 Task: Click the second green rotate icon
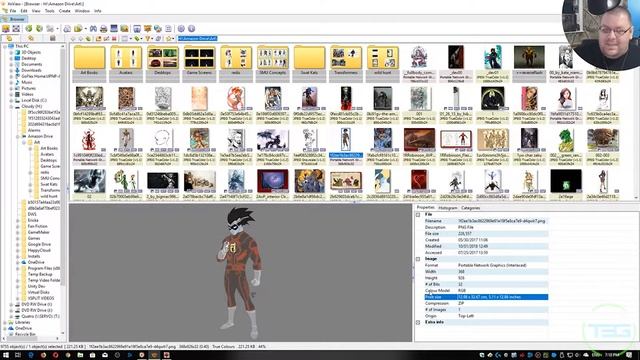pyautogui.click(x=39, y=29)
